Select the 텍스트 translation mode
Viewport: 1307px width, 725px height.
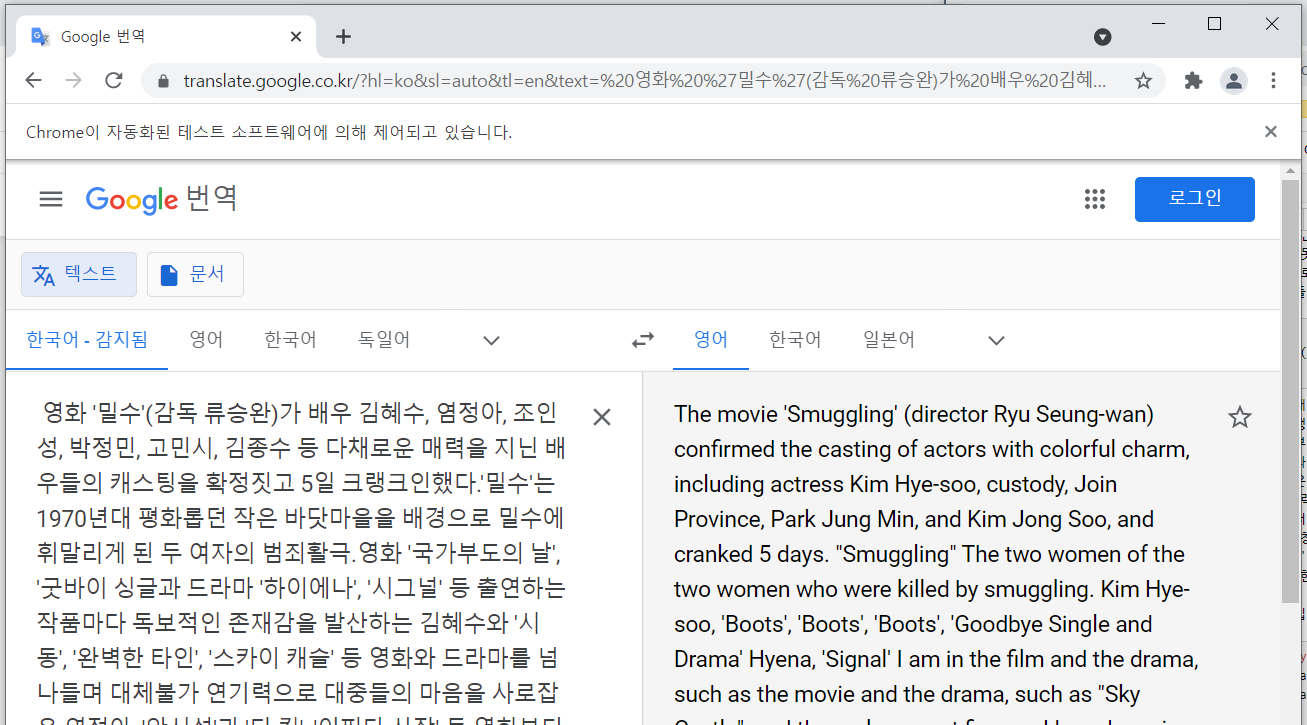tap(79, 274)
